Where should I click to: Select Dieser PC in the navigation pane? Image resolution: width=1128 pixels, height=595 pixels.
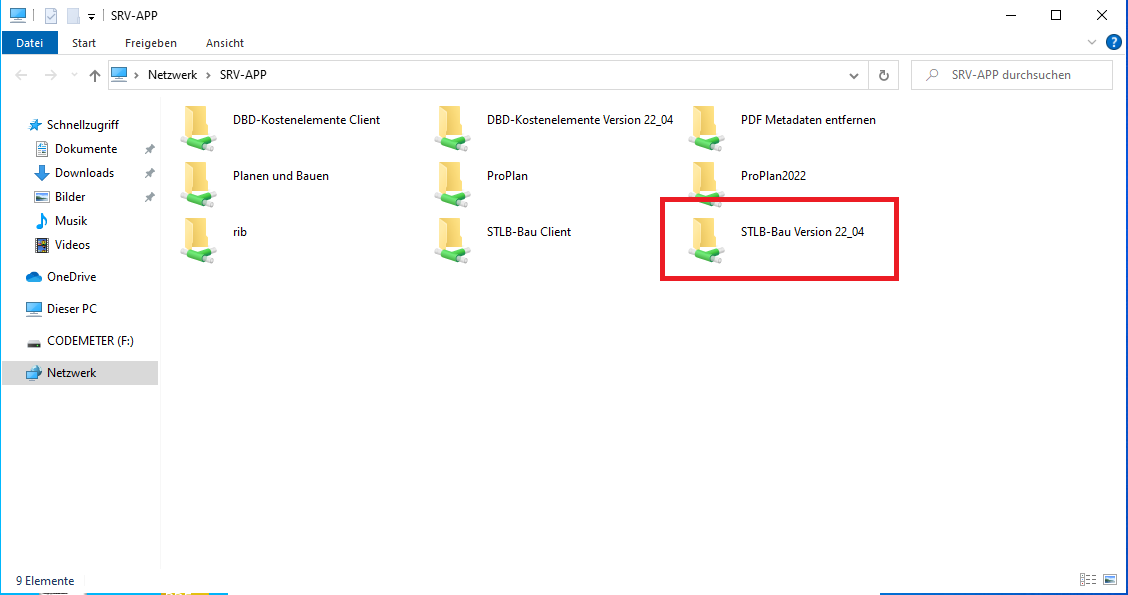point(71,309)
